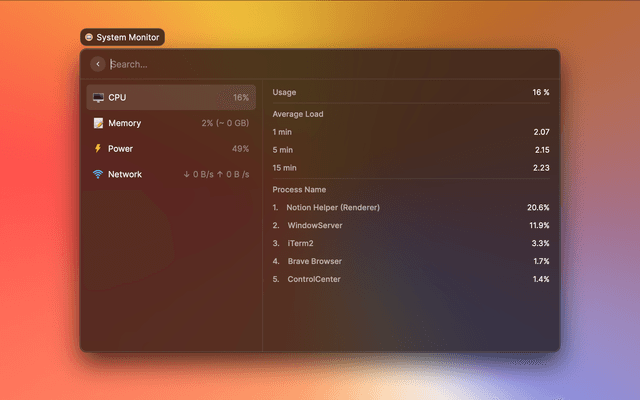Click the CPU 16% value in sidebar
Image resolution: width=640 pixels, height=400 pixels.
pos(241,98)
